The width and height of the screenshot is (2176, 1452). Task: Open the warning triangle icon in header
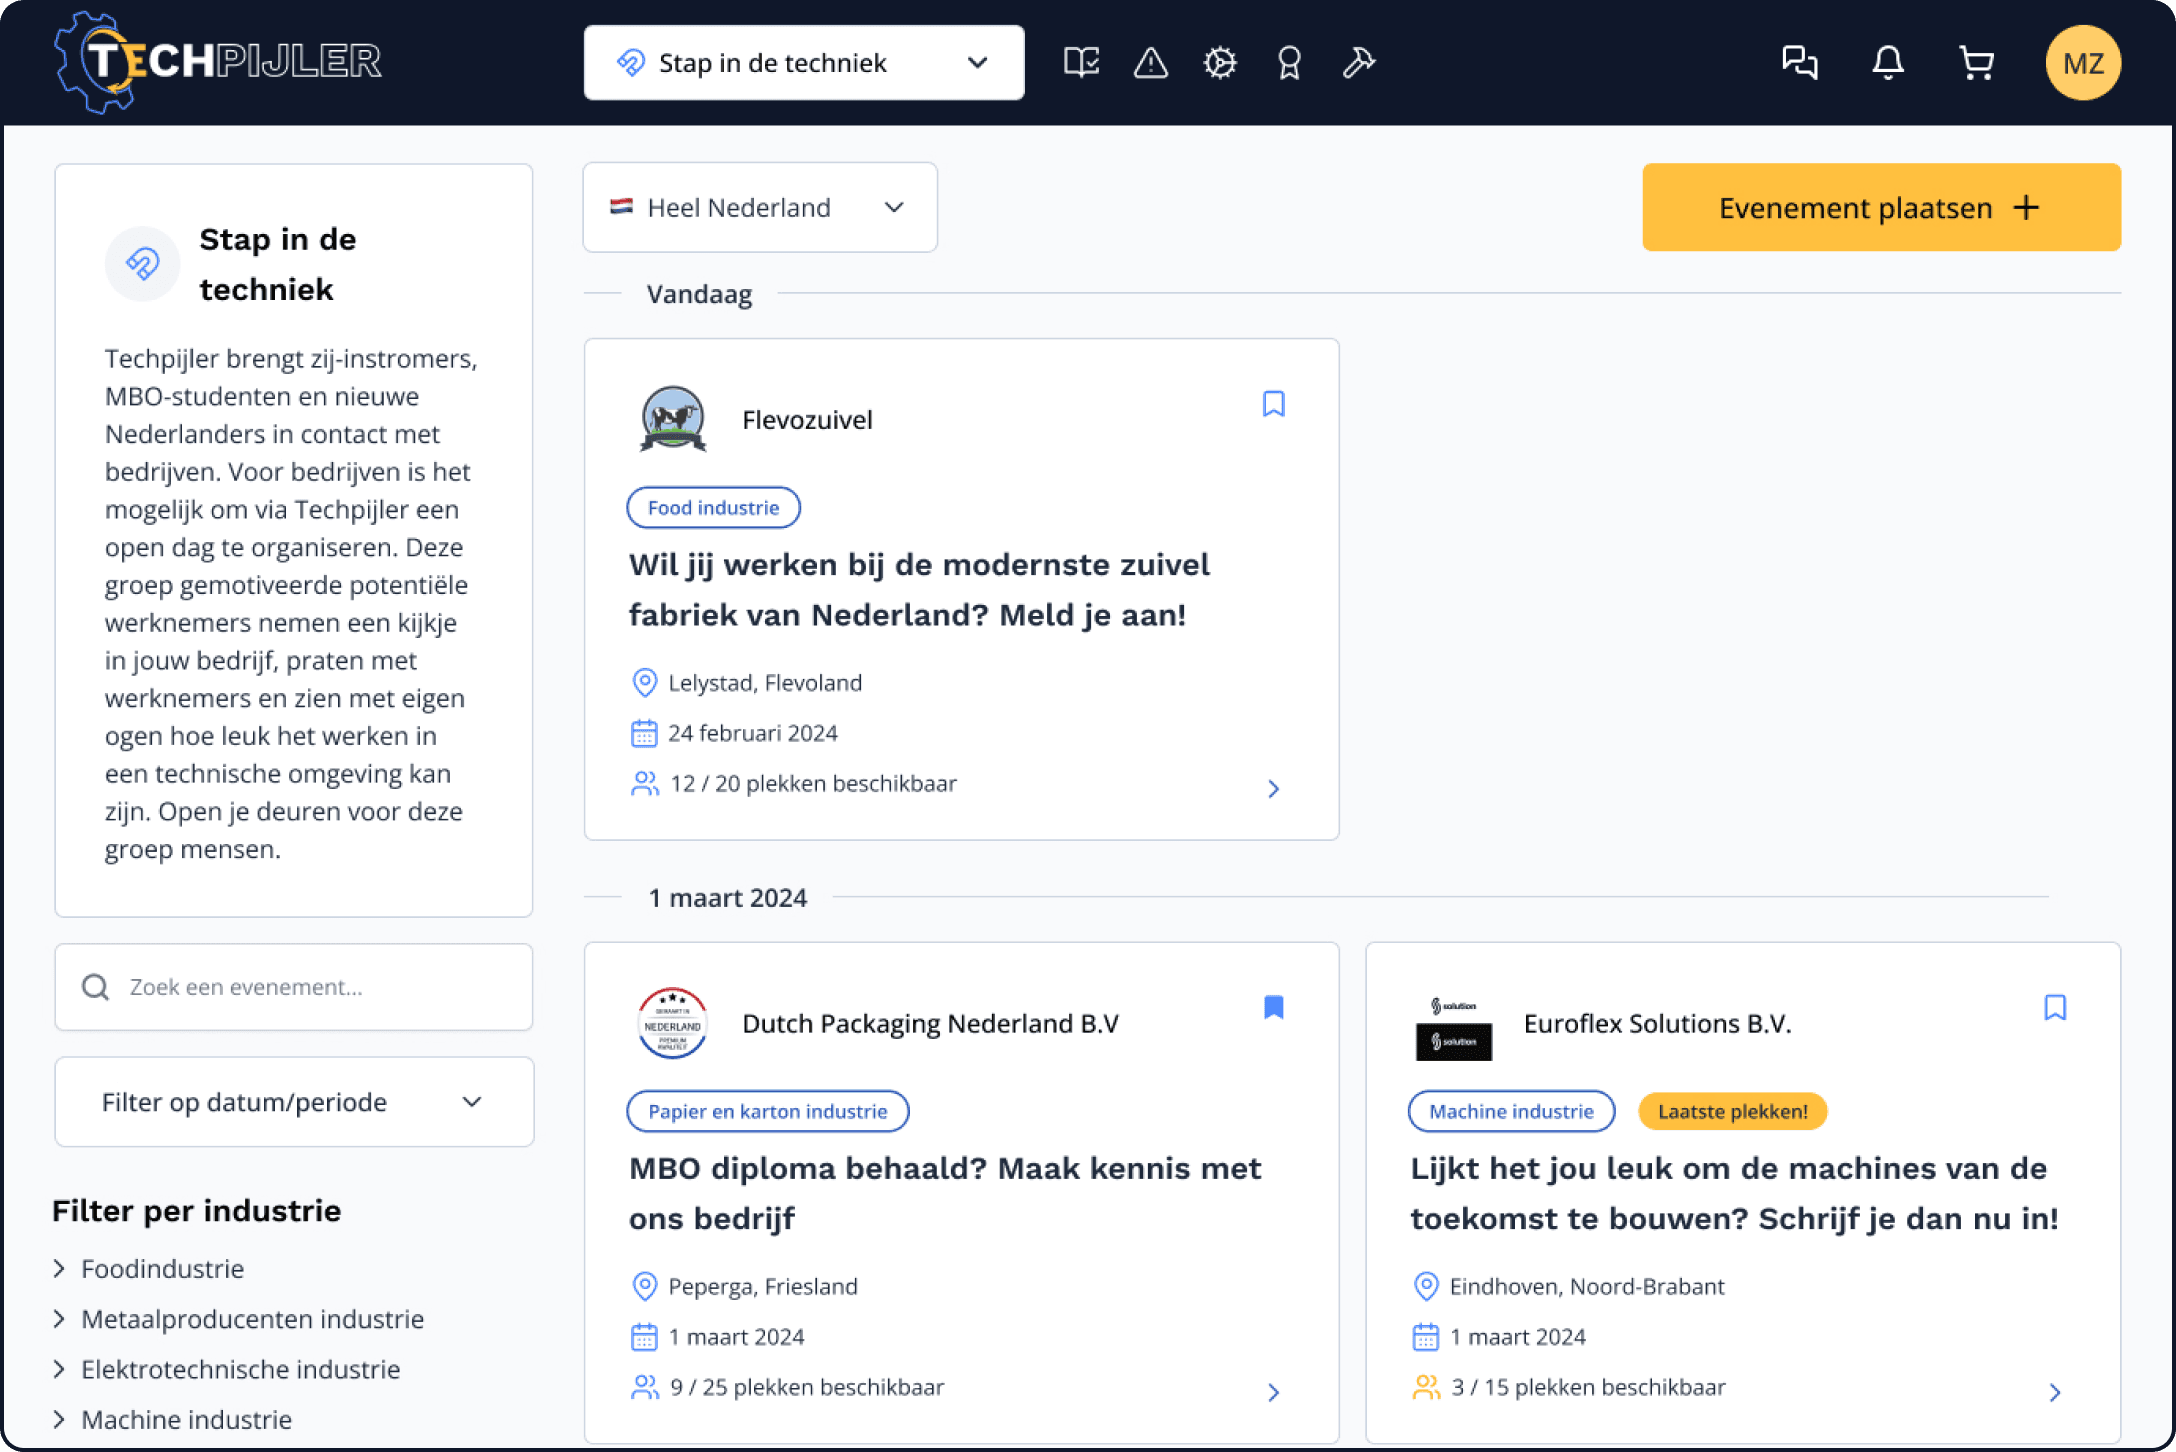(x=1151, y=63)
